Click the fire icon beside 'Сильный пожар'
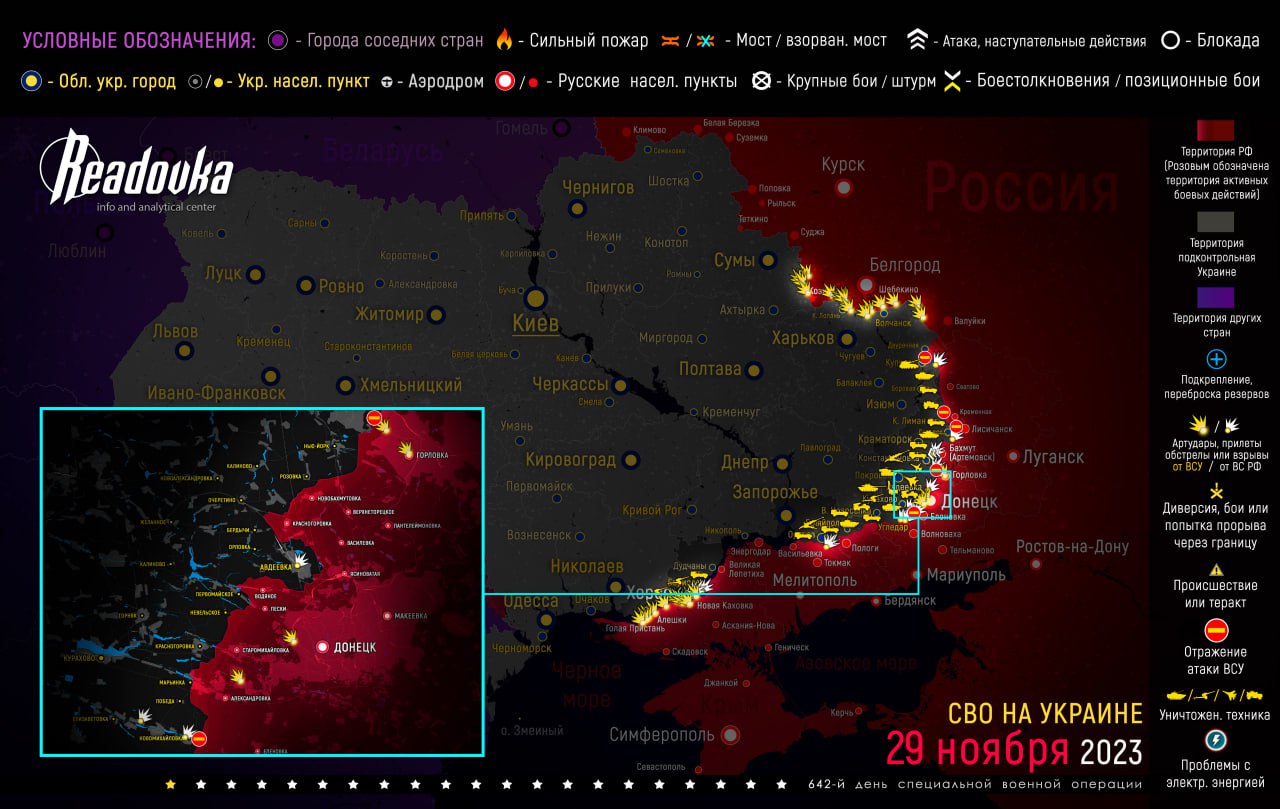The height and width of the screenshot is (809, 1280). [504, 41]
